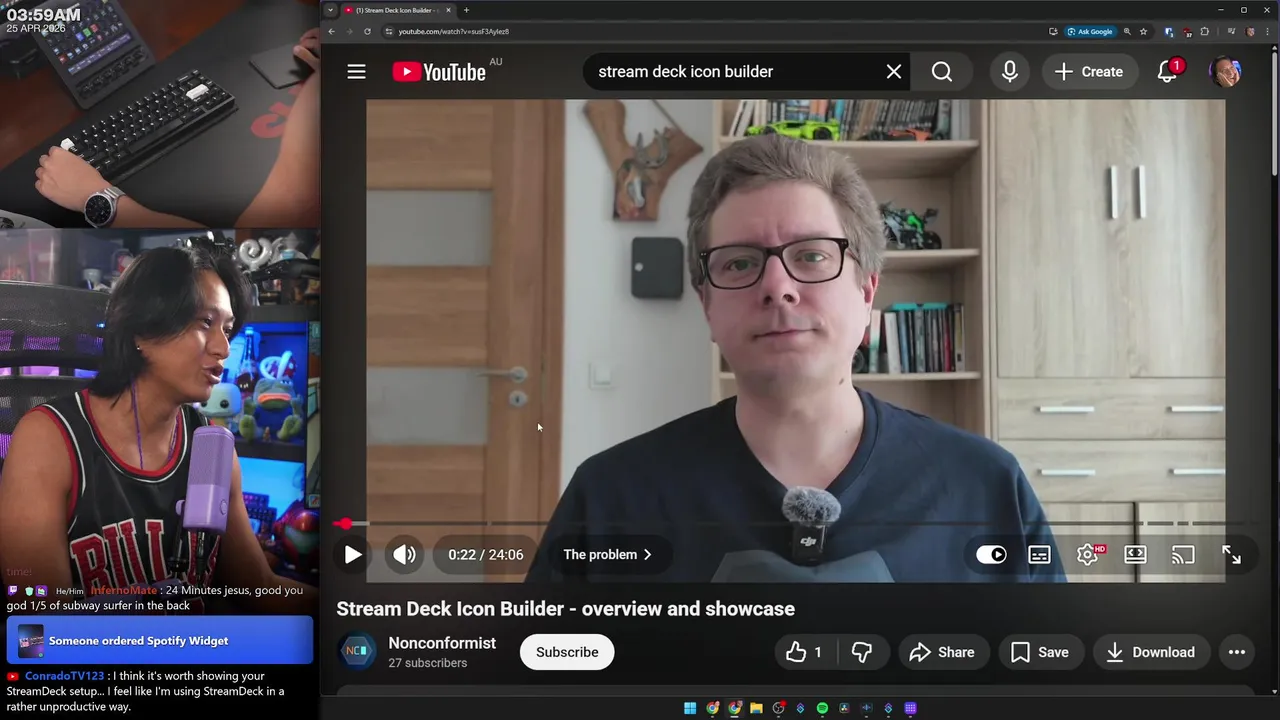
Task: Open Spotify from taskbar
Action: pos(822,708)
